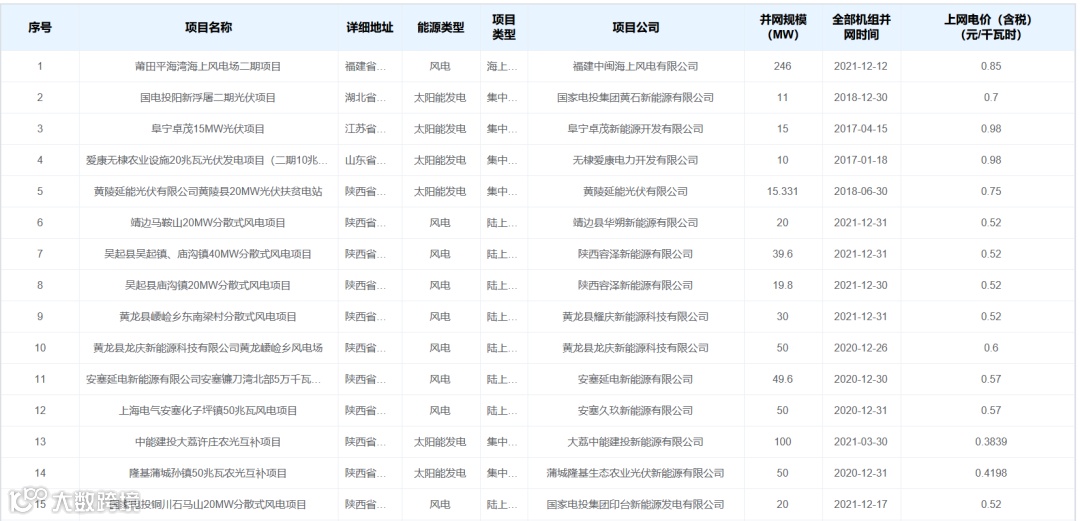Click the capacity value 100
Viewport: 1080px width, 521px height.
(782, 442)
